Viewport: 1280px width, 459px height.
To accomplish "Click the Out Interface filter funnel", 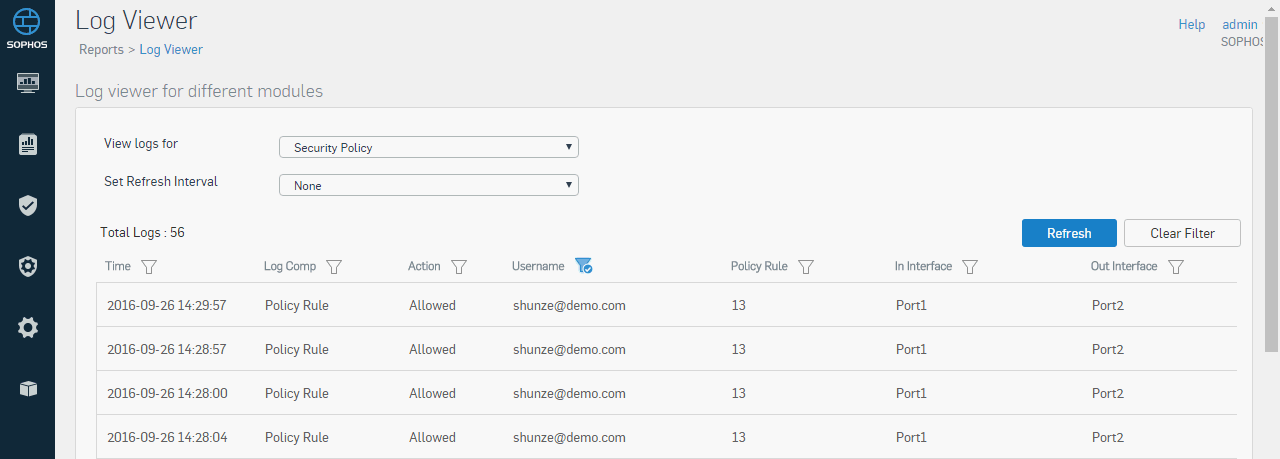I will [x=1176, y=267].
